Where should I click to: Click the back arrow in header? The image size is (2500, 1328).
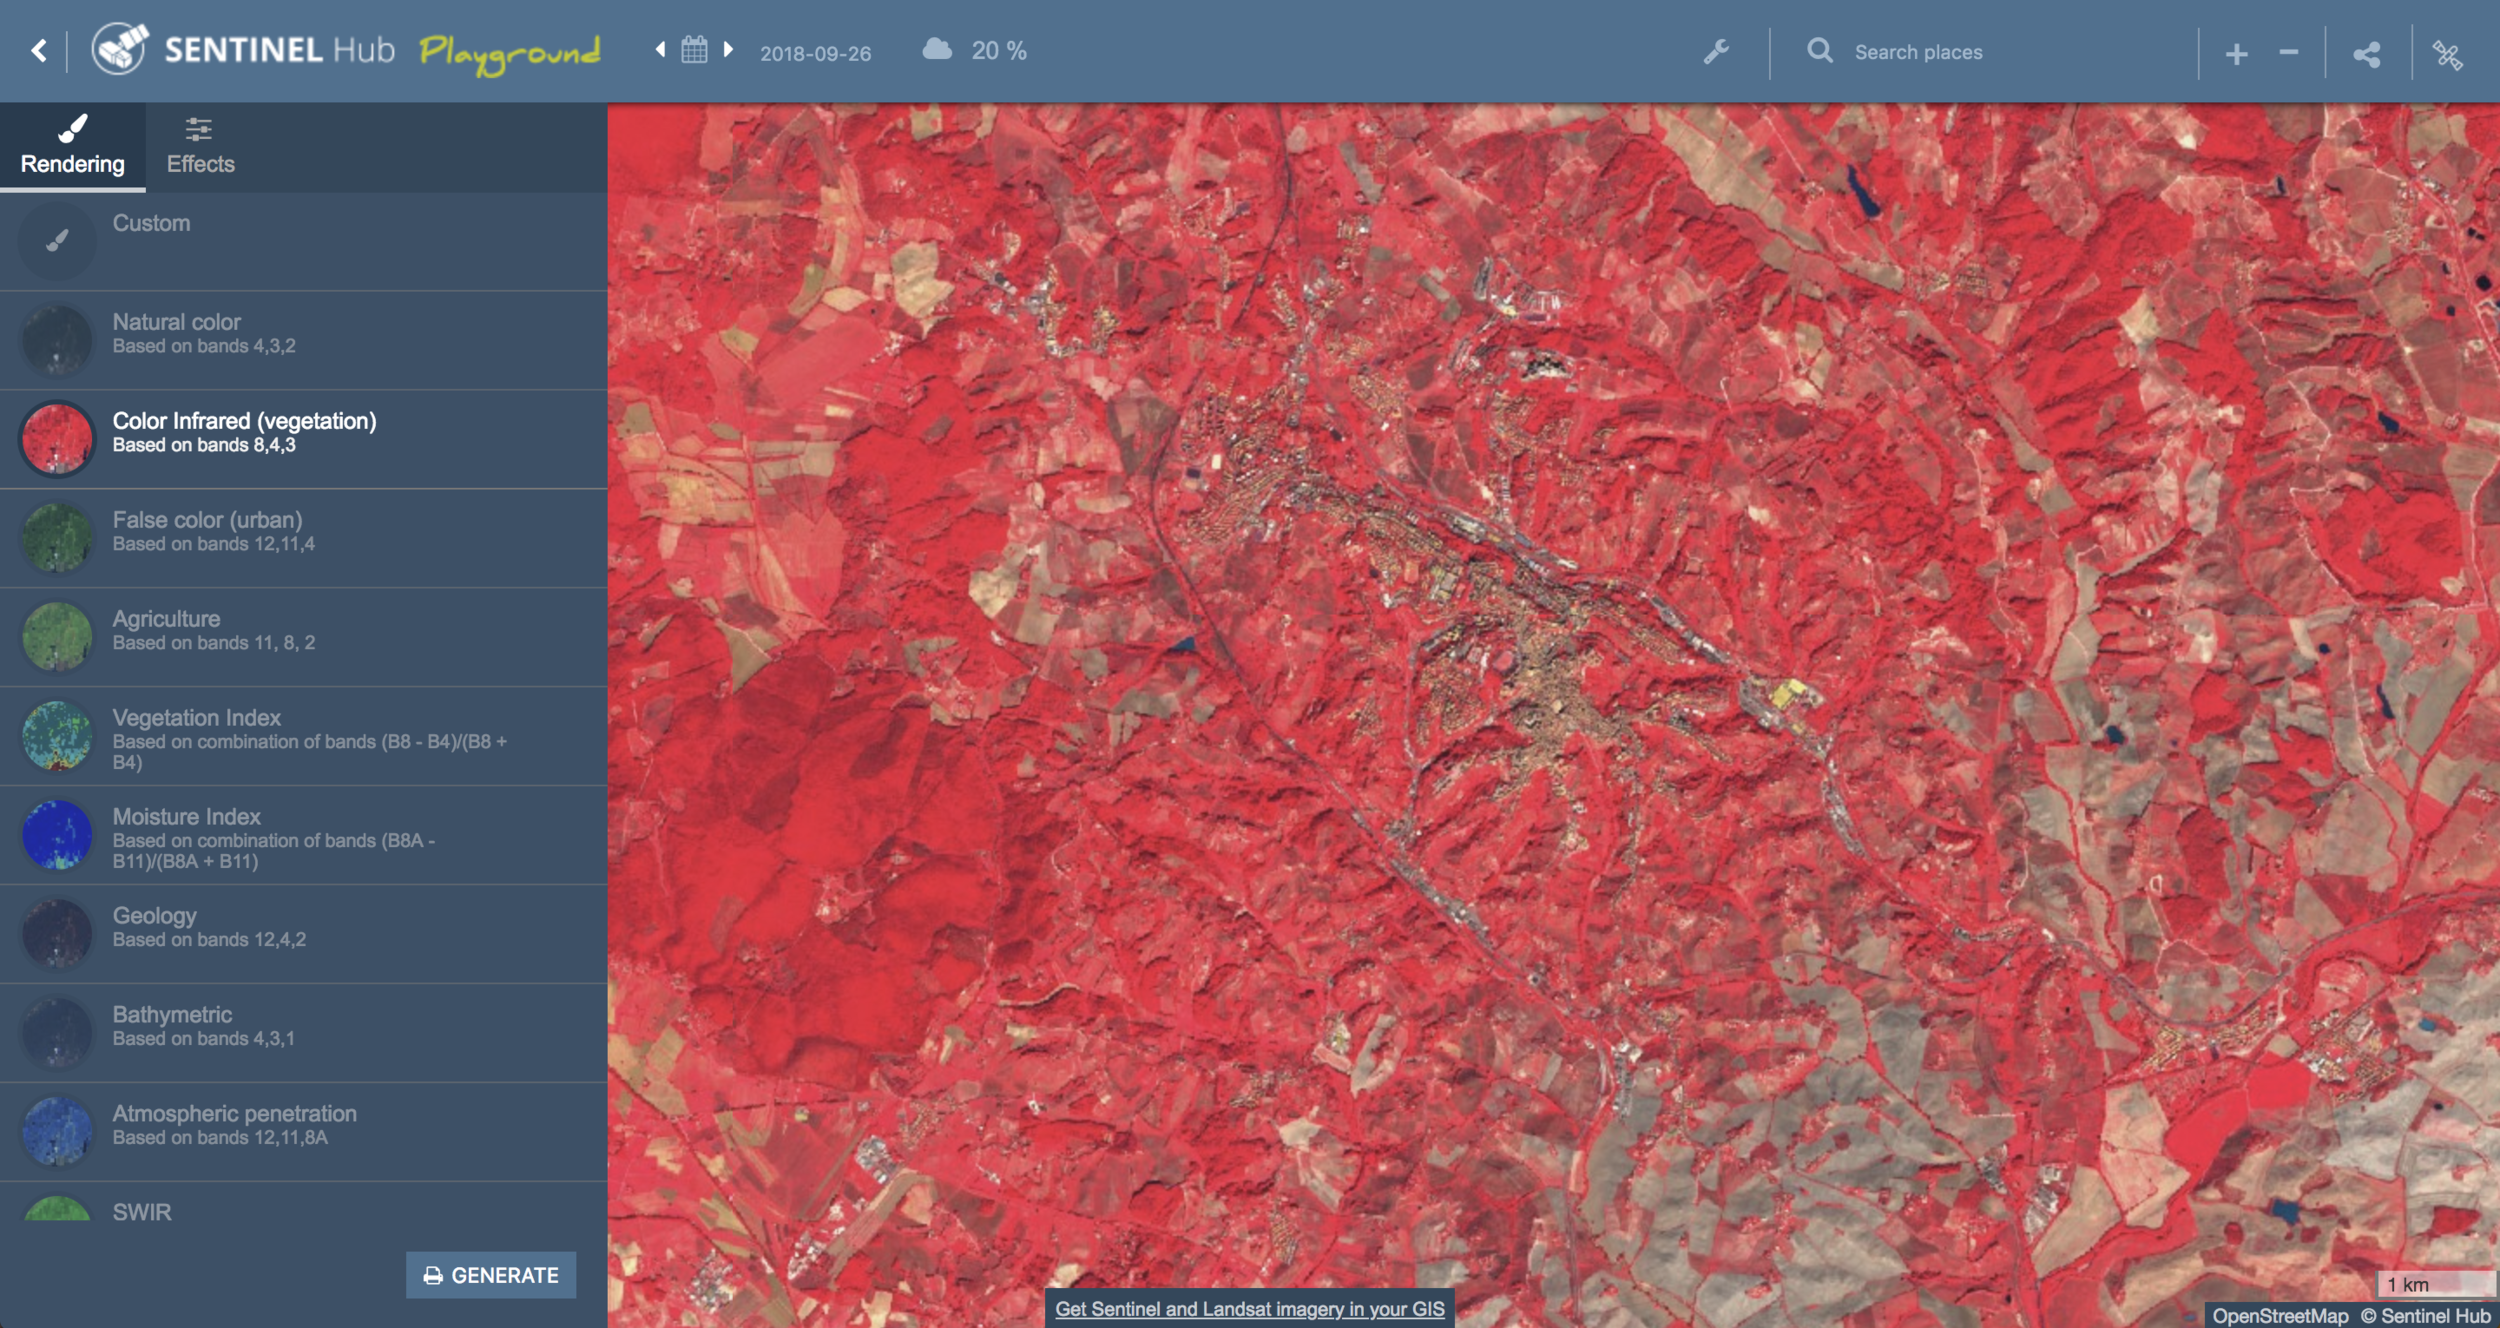[x=39, y=51]
